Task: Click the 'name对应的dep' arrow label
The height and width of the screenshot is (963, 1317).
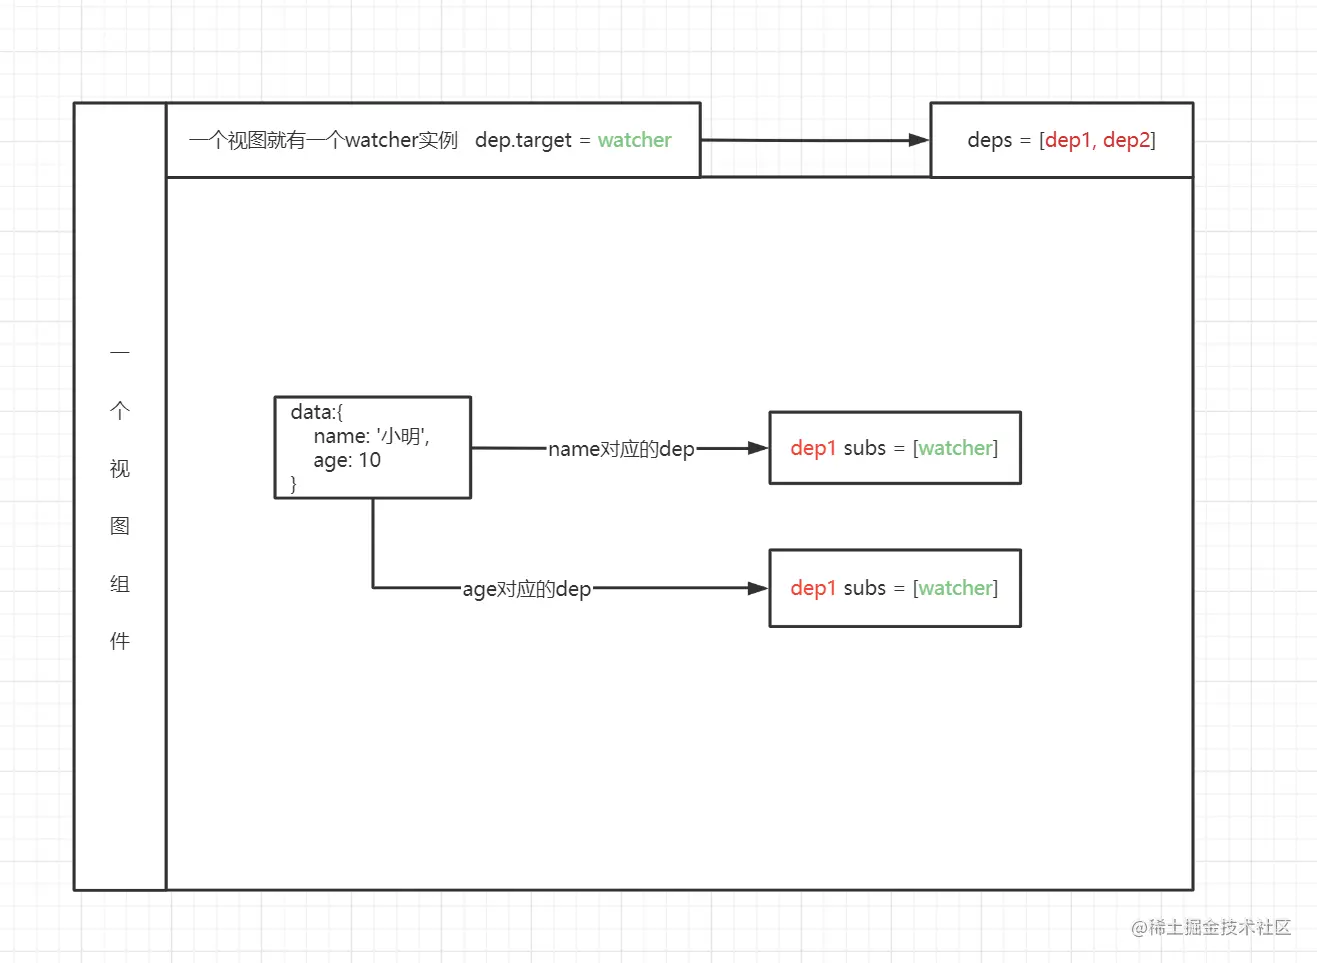Action: pyautogui.click(x=621, y=449)
